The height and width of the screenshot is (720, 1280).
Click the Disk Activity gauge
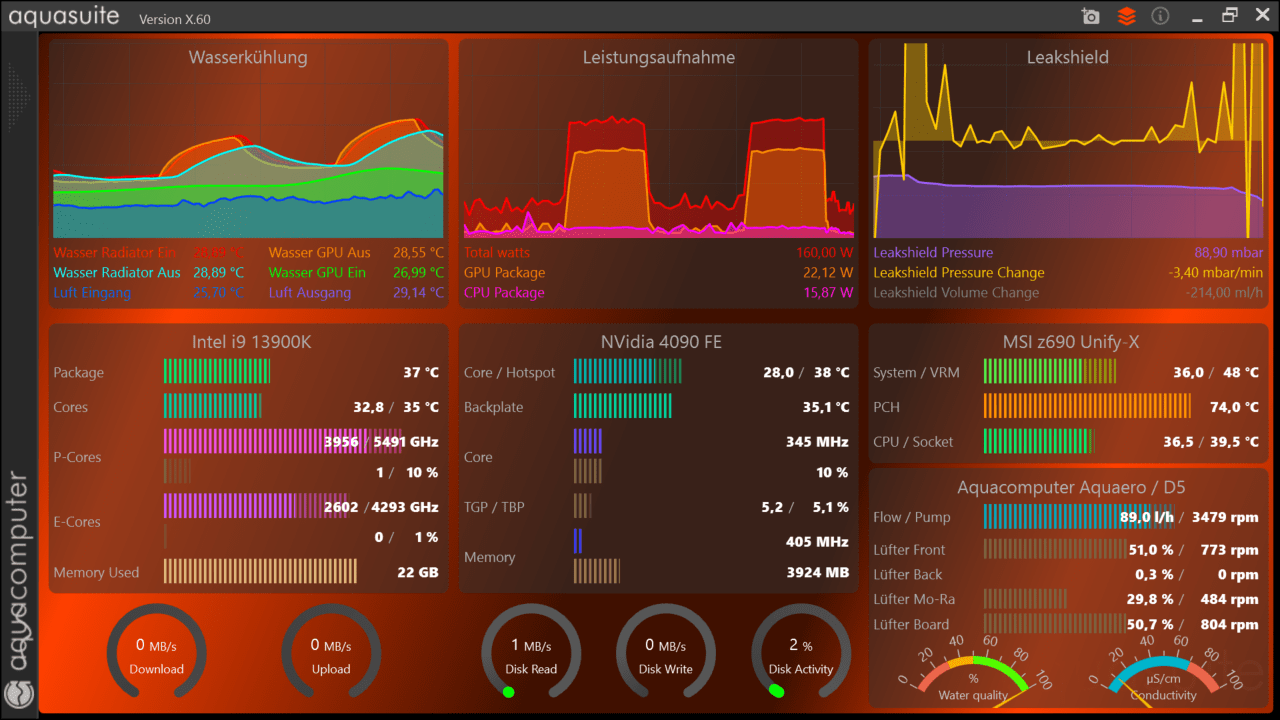click(801, 653)
